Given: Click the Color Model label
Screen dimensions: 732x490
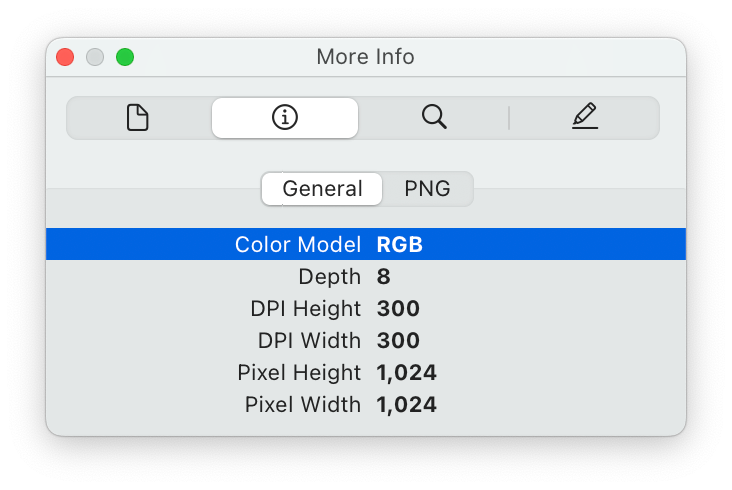Looking at the screenshot, I should [297, 244].
